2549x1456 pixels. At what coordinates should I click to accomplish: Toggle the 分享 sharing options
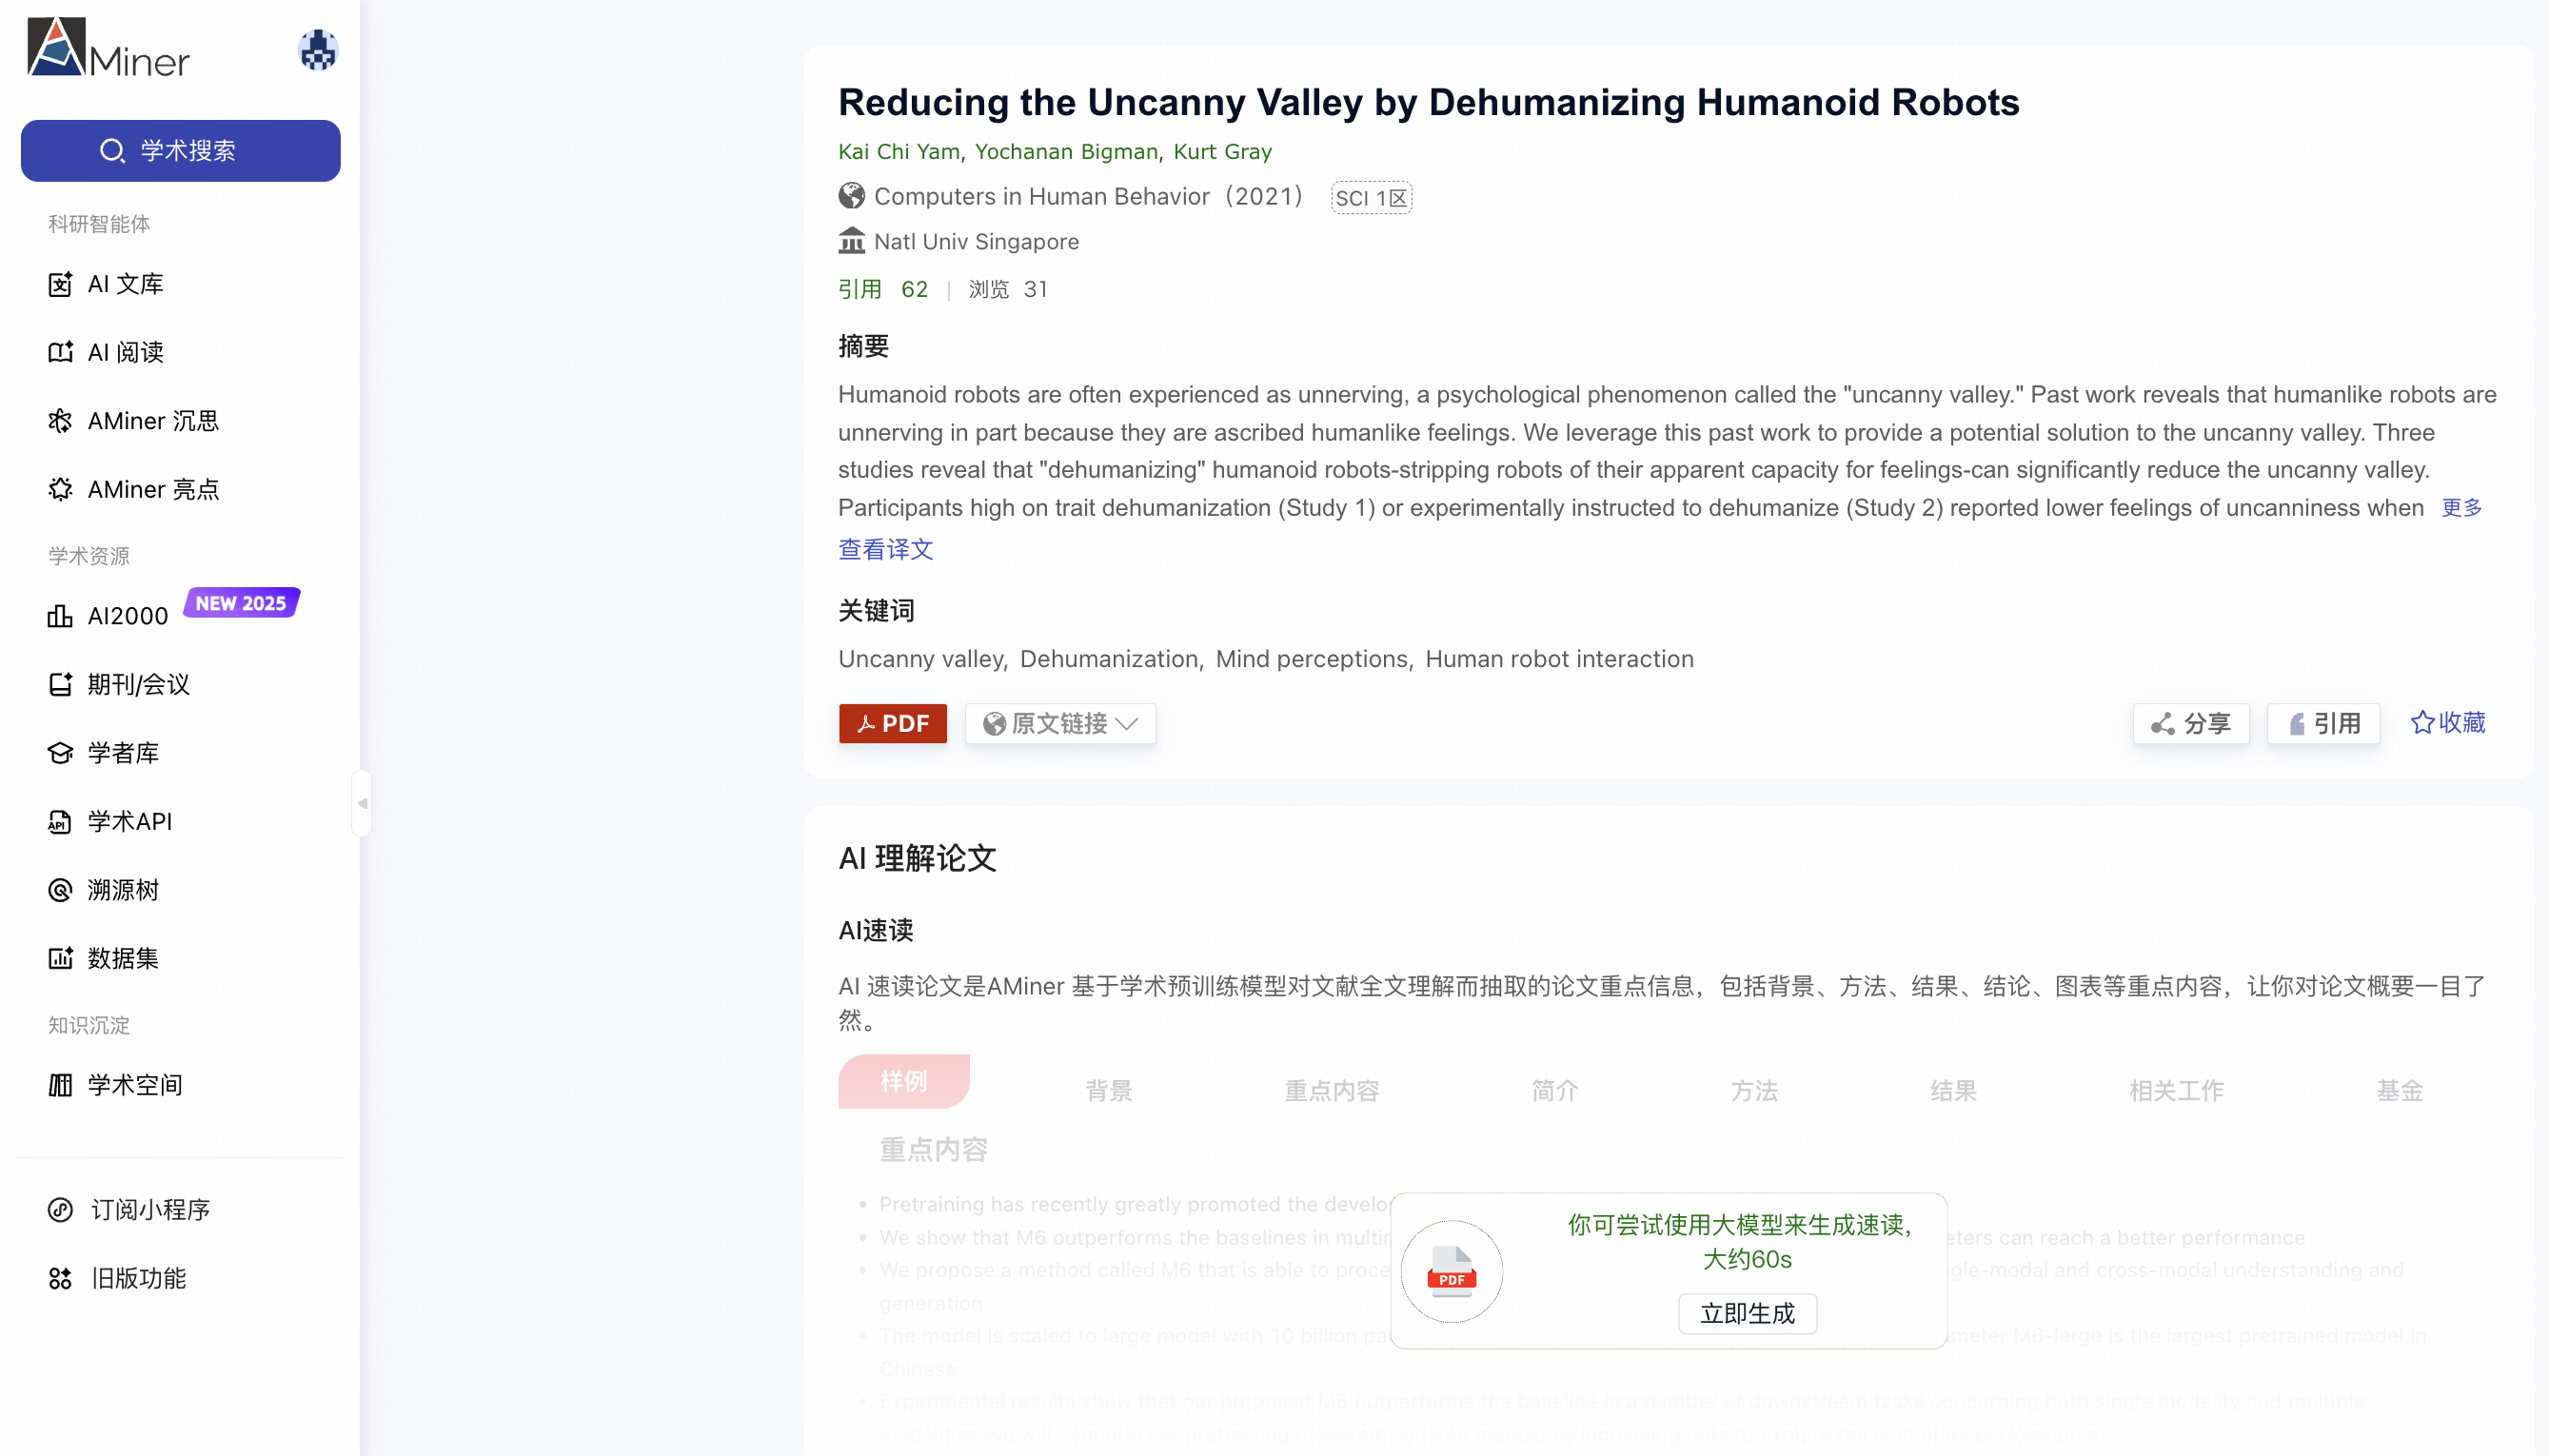pyautogui.click(x=2189, y=723)
